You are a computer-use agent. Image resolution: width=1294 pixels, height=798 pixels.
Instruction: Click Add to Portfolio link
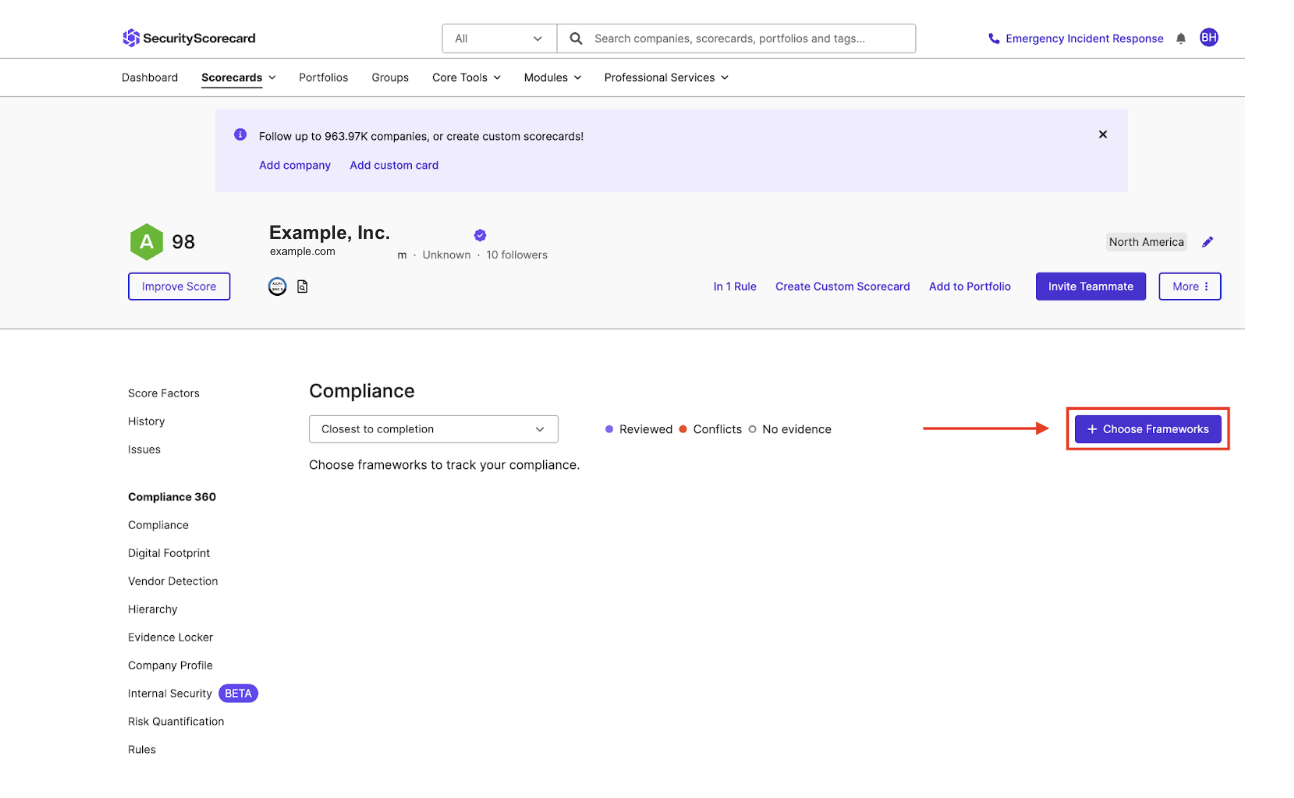tap(970, 286)
